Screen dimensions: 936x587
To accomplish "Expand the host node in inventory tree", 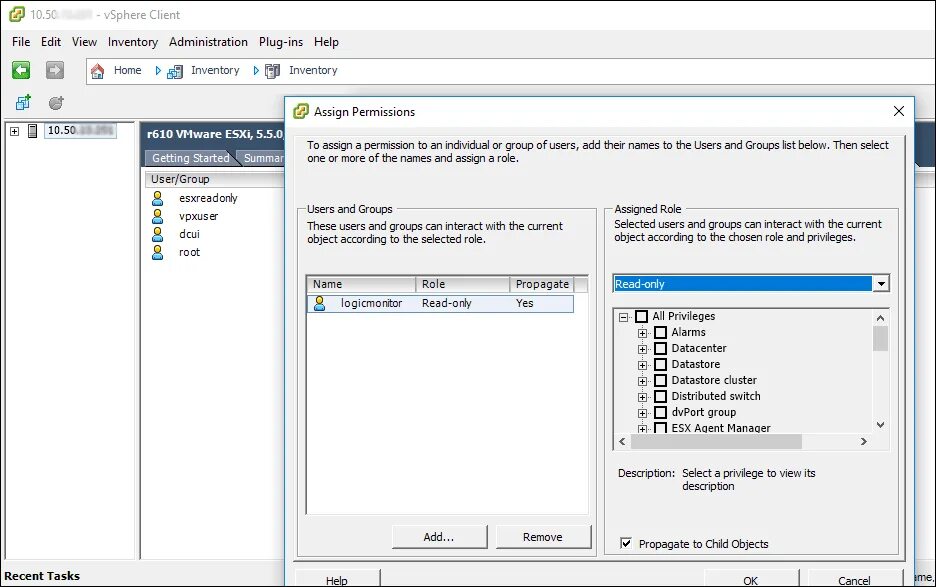I will (14, 131).
